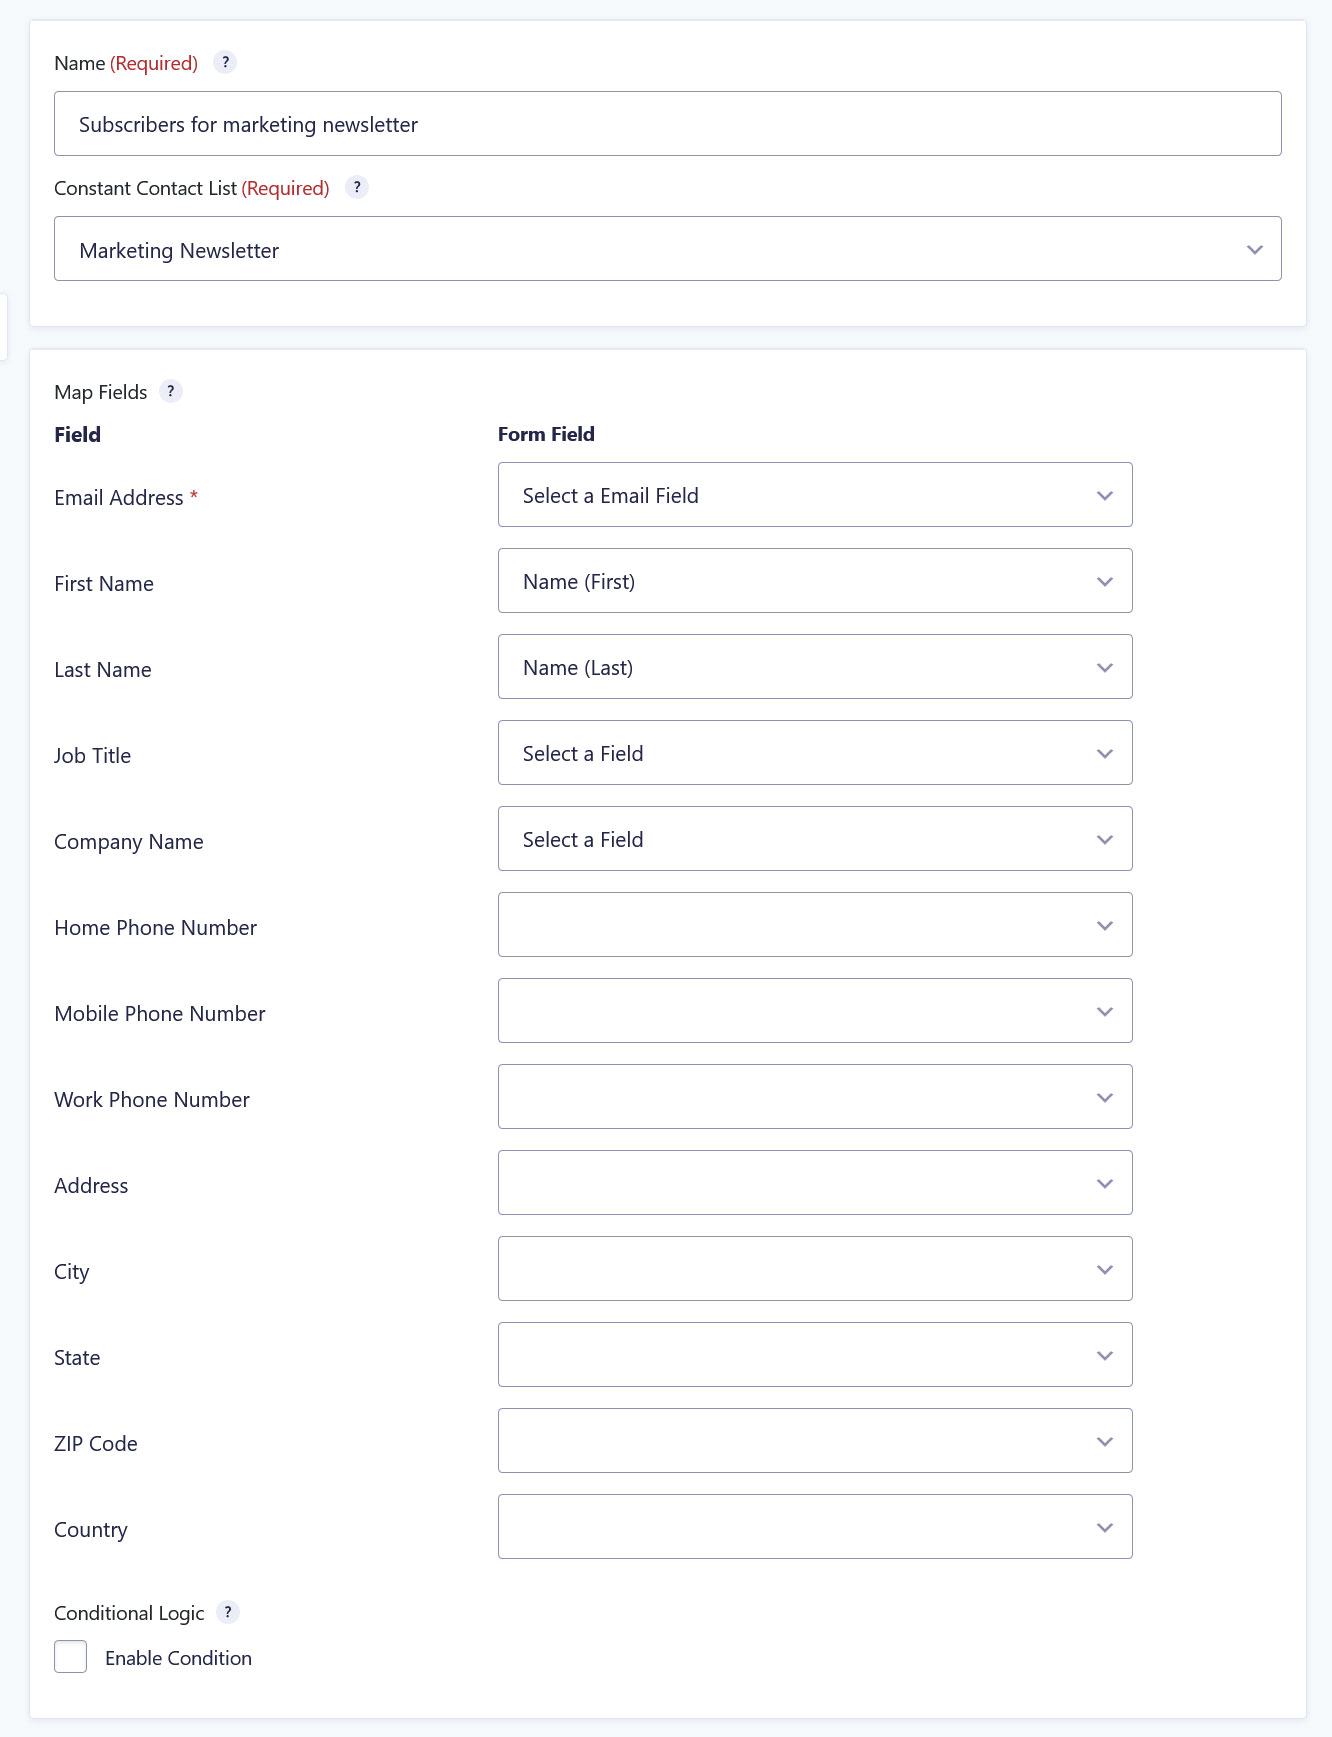Expand the ZIP Code mapping dropdown

click(x=815, y=1441)
